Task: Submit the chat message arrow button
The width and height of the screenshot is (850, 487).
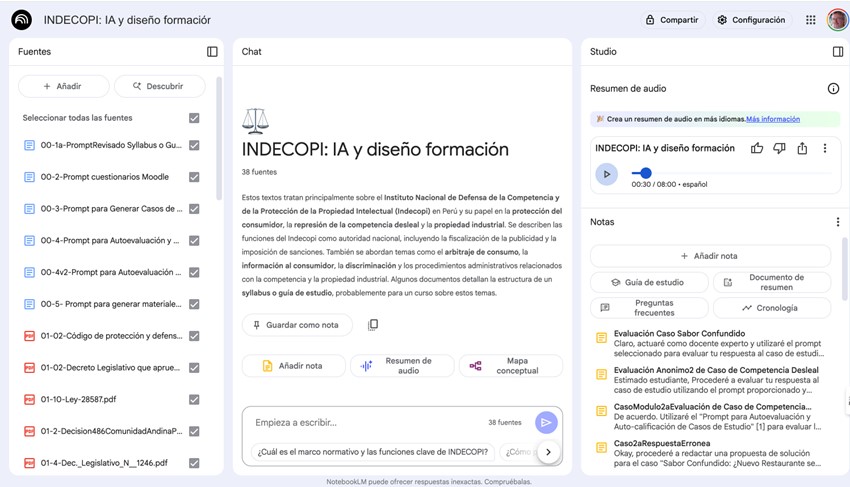Action: [x=546, y=422]
